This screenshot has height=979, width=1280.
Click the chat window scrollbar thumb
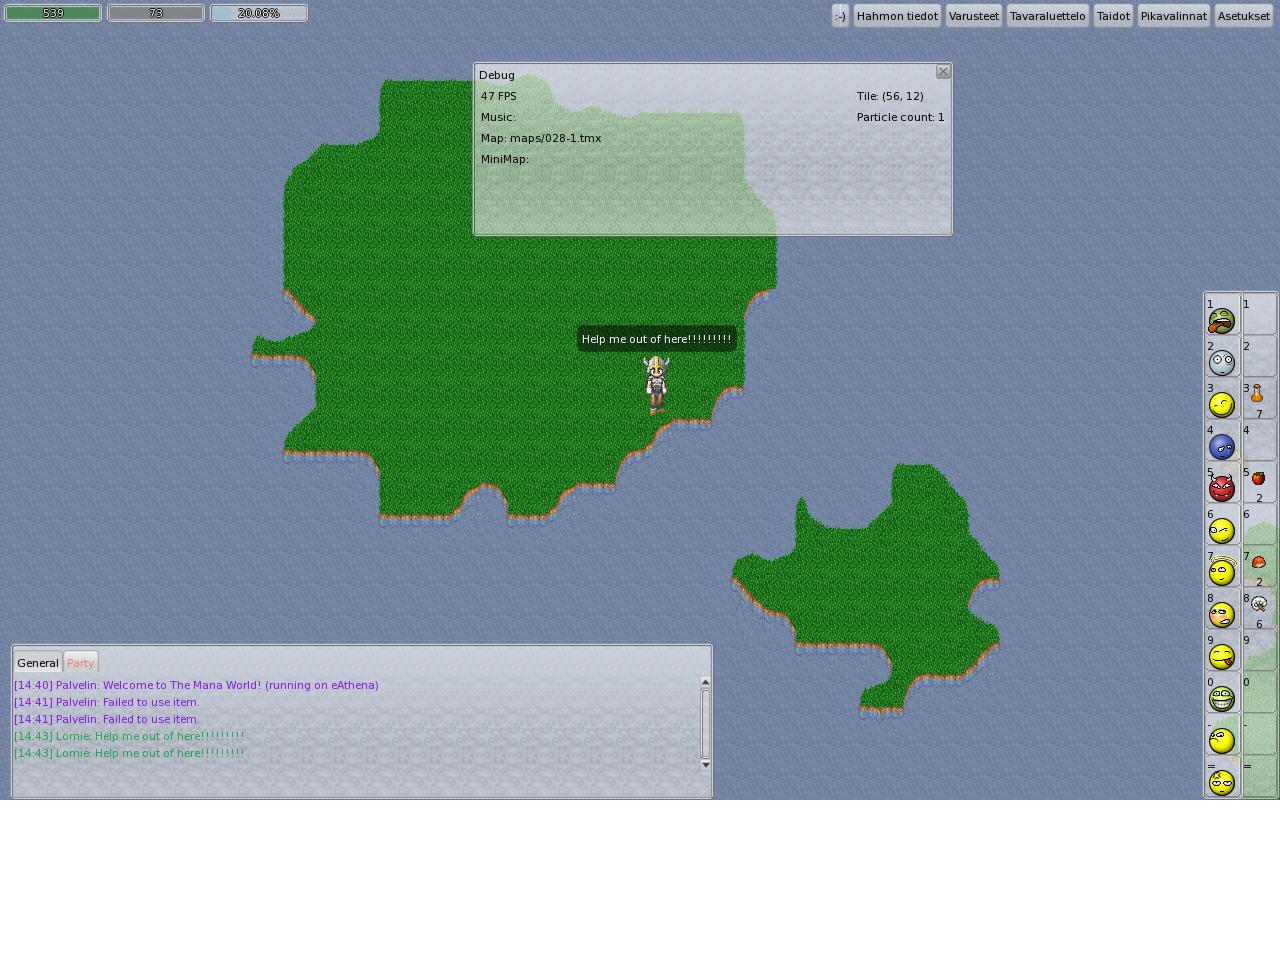point(705,723)
